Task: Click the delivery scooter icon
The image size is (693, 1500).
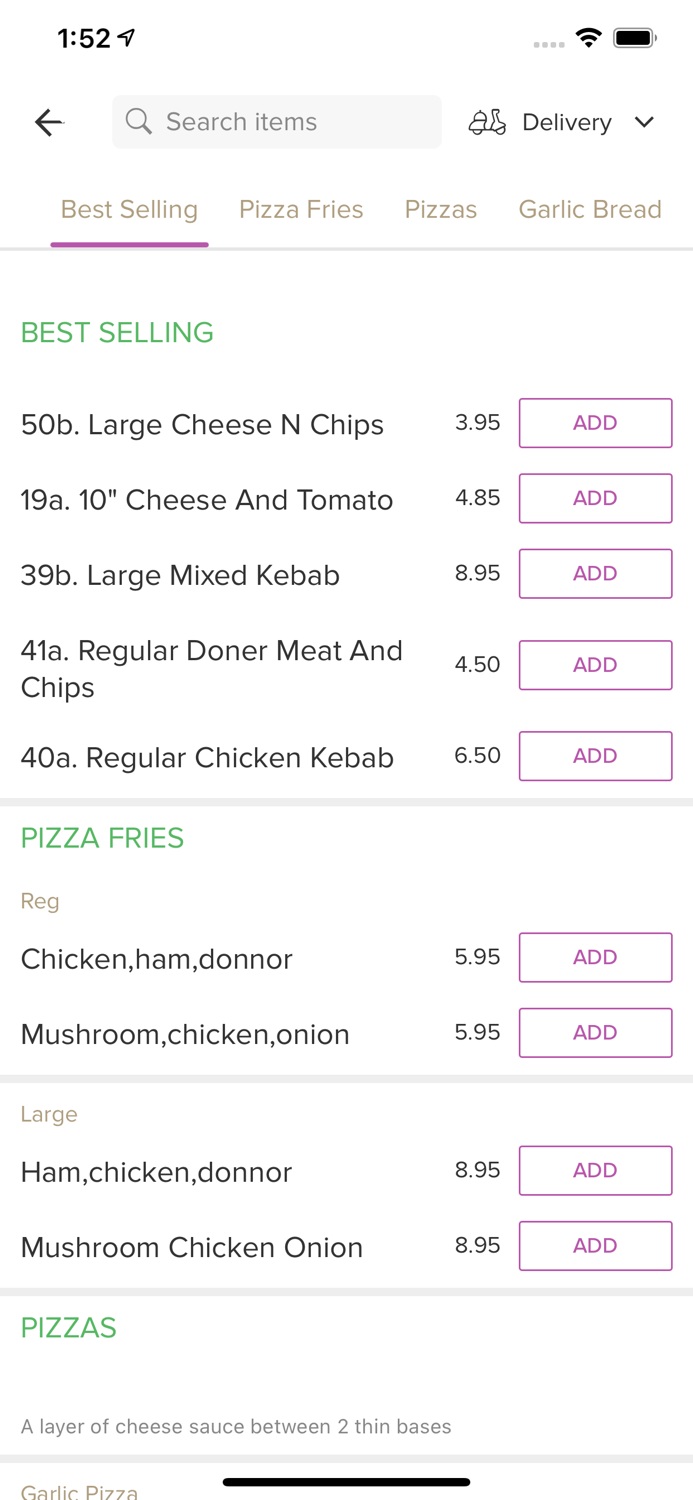Action: tap(486, 121)
